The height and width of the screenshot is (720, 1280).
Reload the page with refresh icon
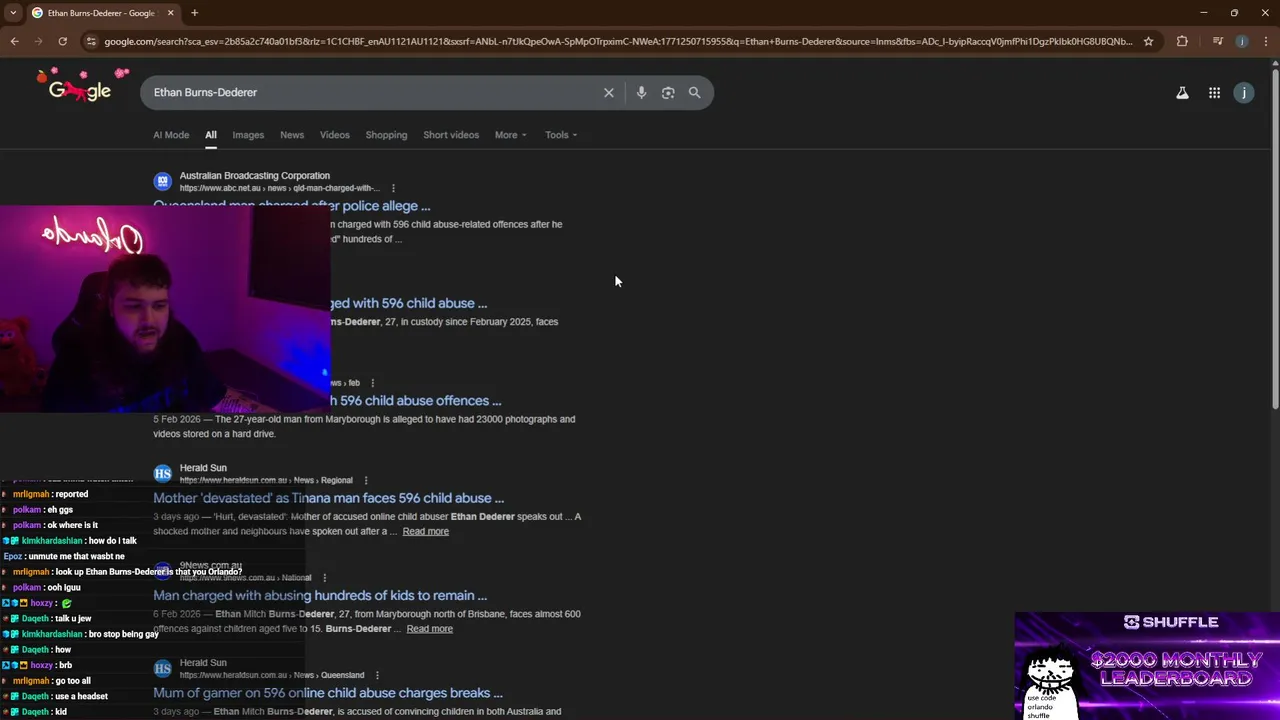pyautogui.click(x=62, y=41)
